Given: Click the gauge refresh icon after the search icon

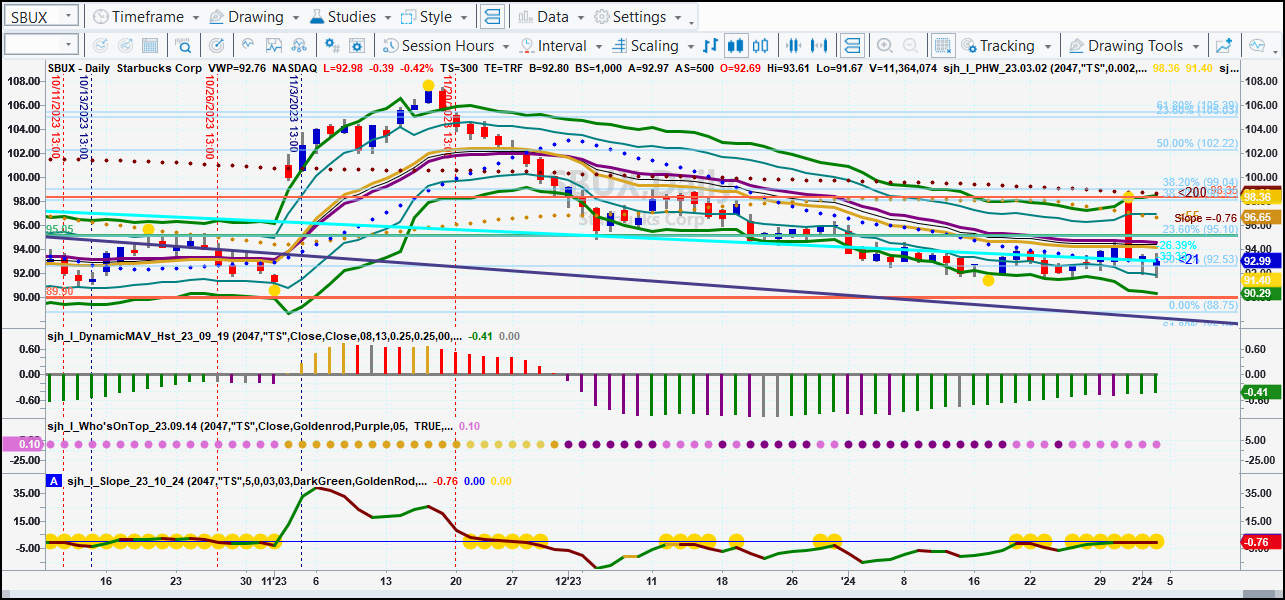Looking at the screenshot, I should [x=217, y=46].
